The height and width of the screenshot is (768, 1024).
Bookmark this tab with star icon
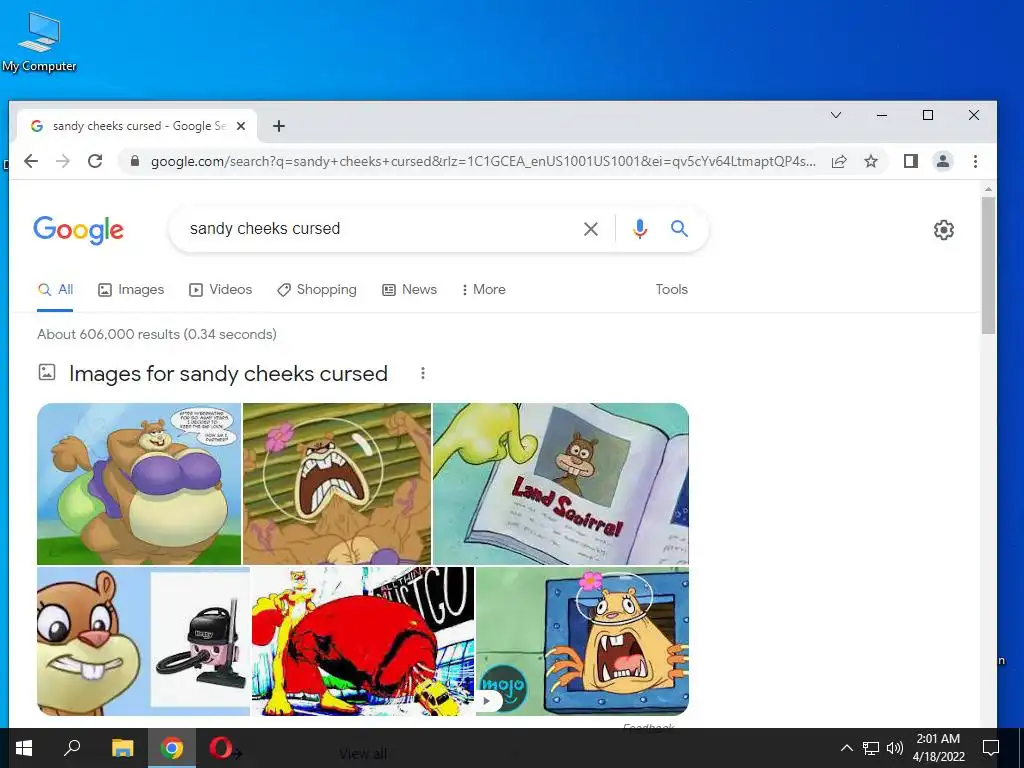point(871,161)
